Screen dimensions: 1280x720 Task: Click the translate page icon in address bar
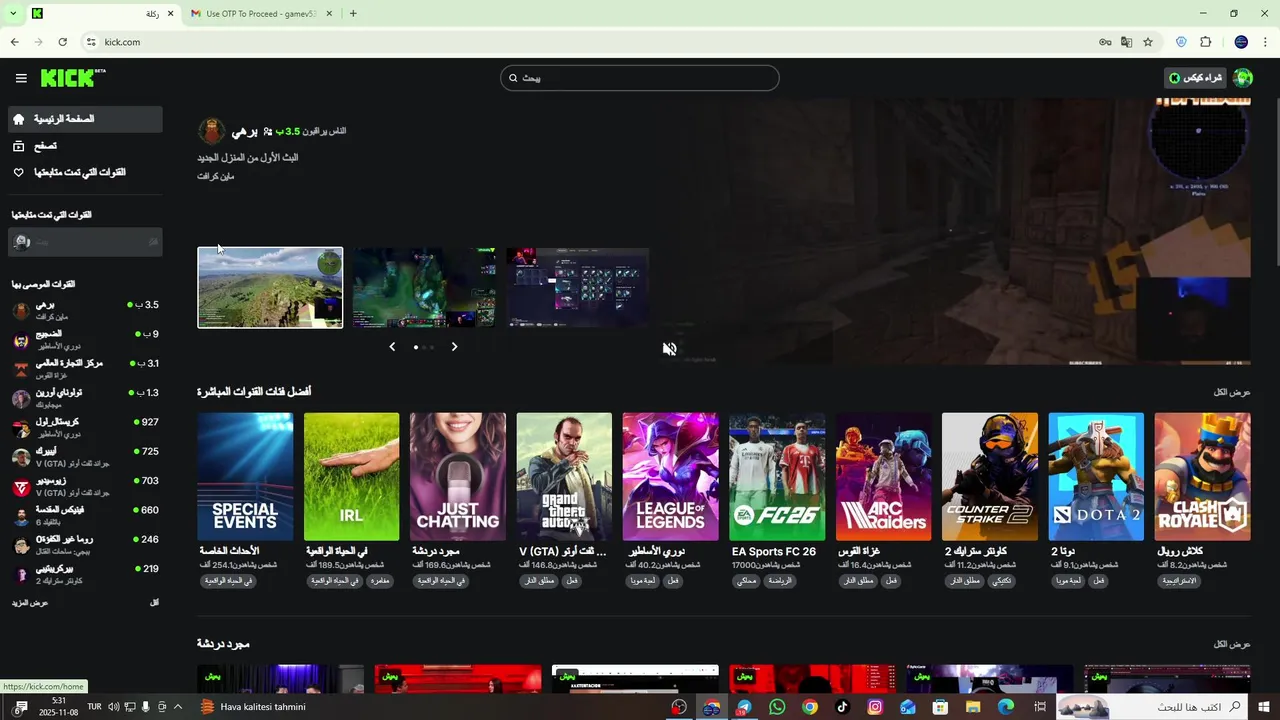click(x=1126, y=42)
